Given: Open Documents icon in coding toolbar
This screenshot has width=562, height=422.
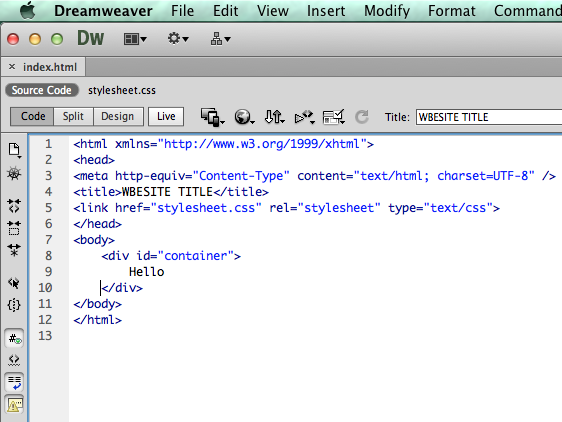Looking at the screenshot, I should coord(14,150).
